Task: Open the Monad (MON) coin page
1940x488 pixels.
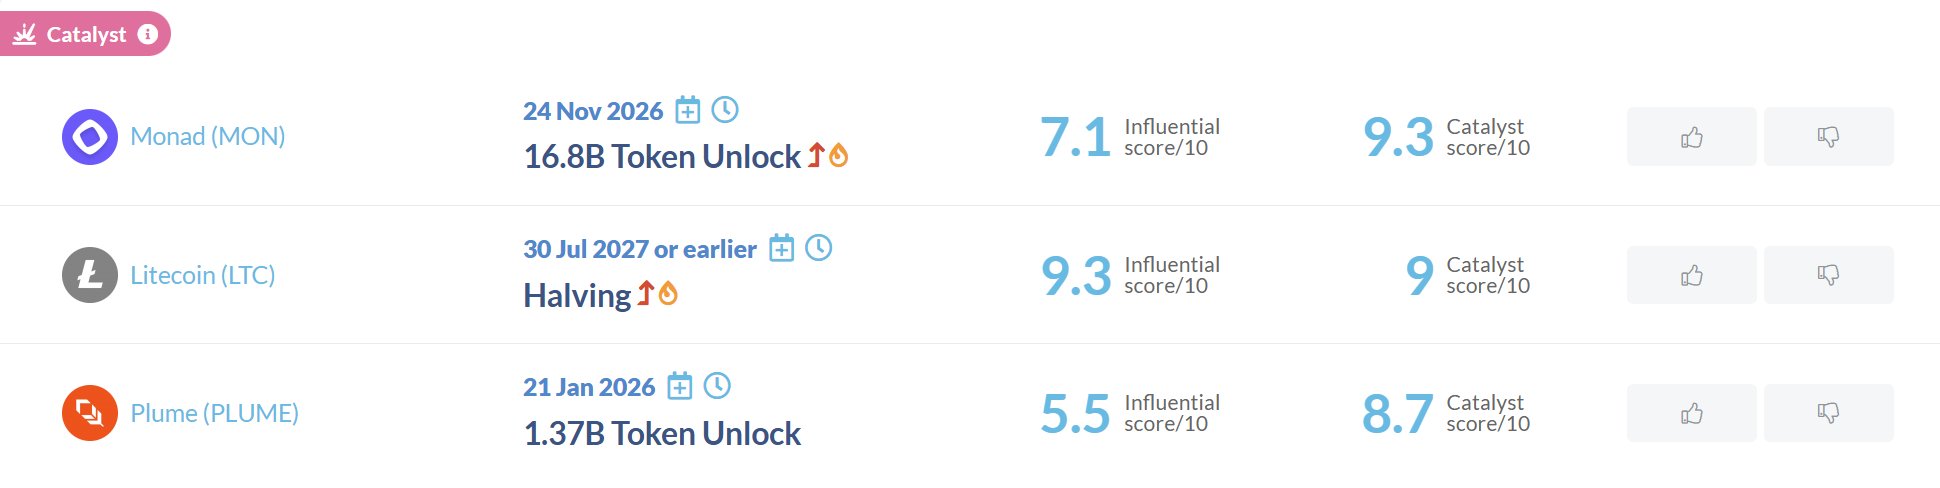Action: point(208,137)
